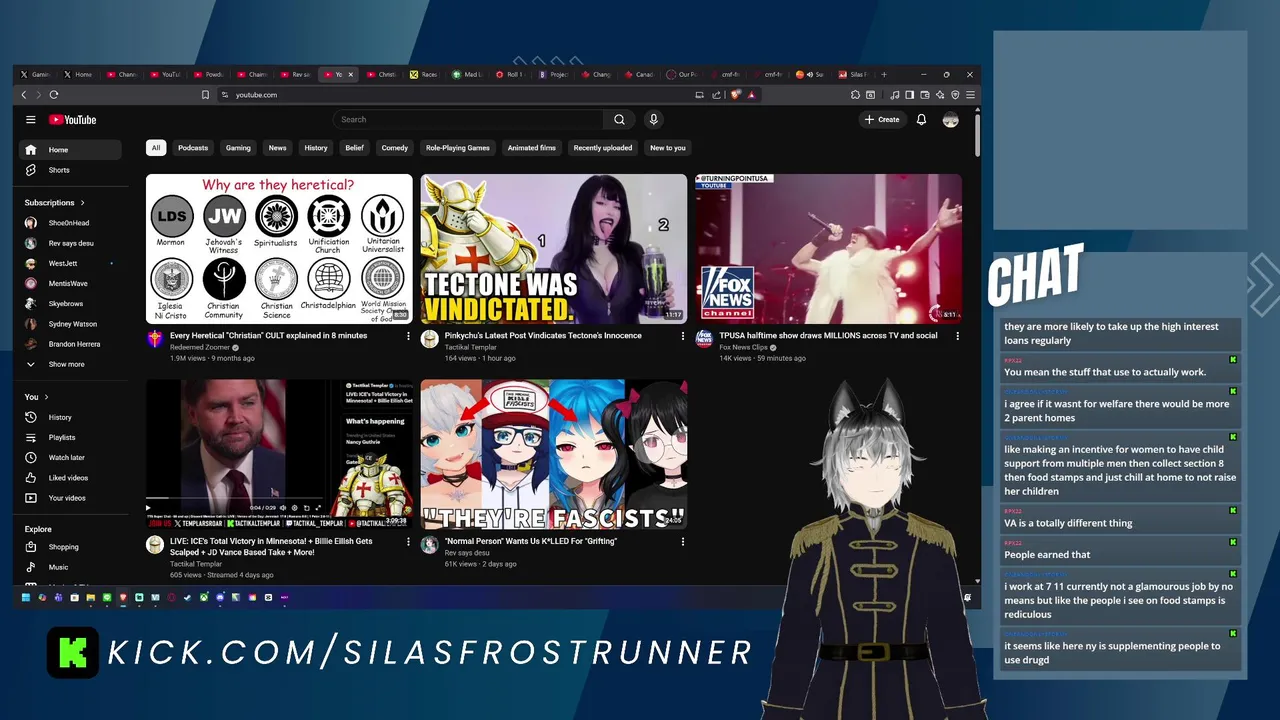Open Brandon Herrera subscription channel
This screenshot has height=720, width=1280.
pos(70,344)
